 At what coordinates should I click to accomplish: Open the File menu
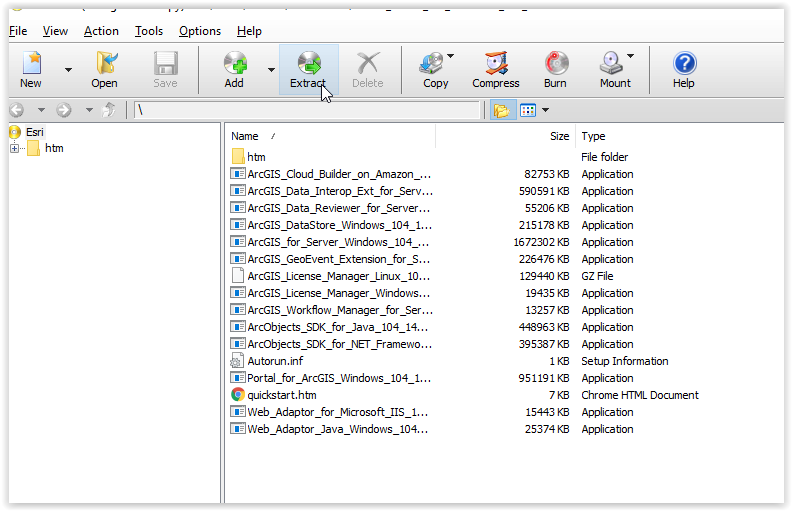coord(18,31)
